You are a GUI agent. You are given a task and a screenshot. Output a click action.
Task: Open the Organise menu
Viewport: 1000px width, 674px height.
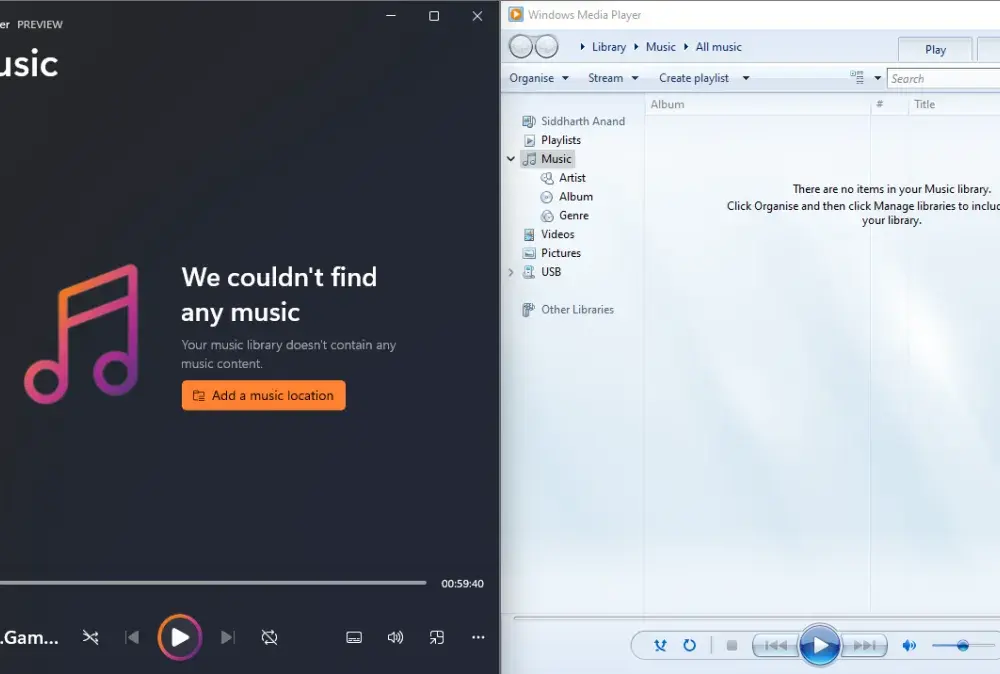pyautogui.click(x=539, y=78)
